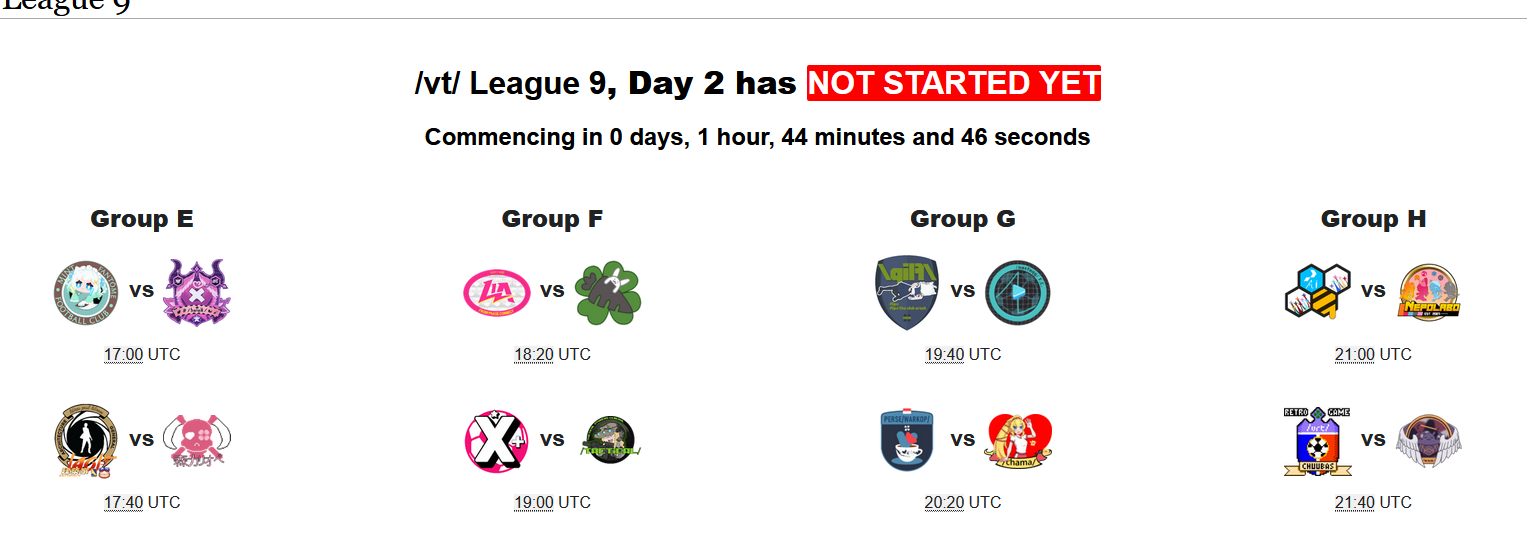Open the pink skull crossbones logo
This screenshot has width=1527, height=548.
coord(197,441)
